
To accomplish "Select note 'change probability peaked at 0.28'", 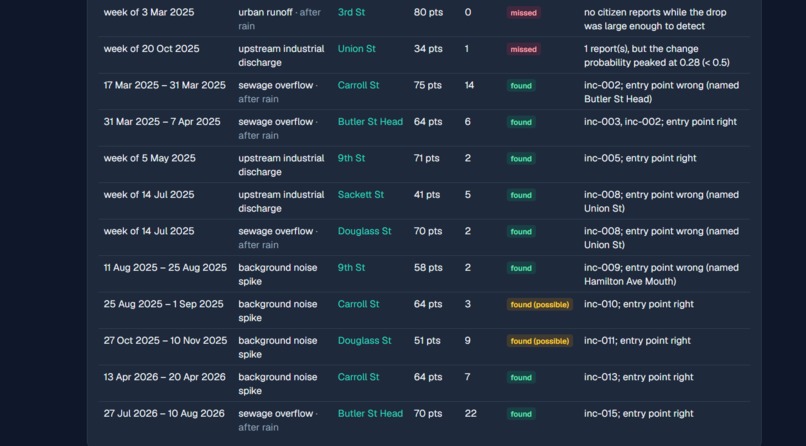I will (656, 55).
